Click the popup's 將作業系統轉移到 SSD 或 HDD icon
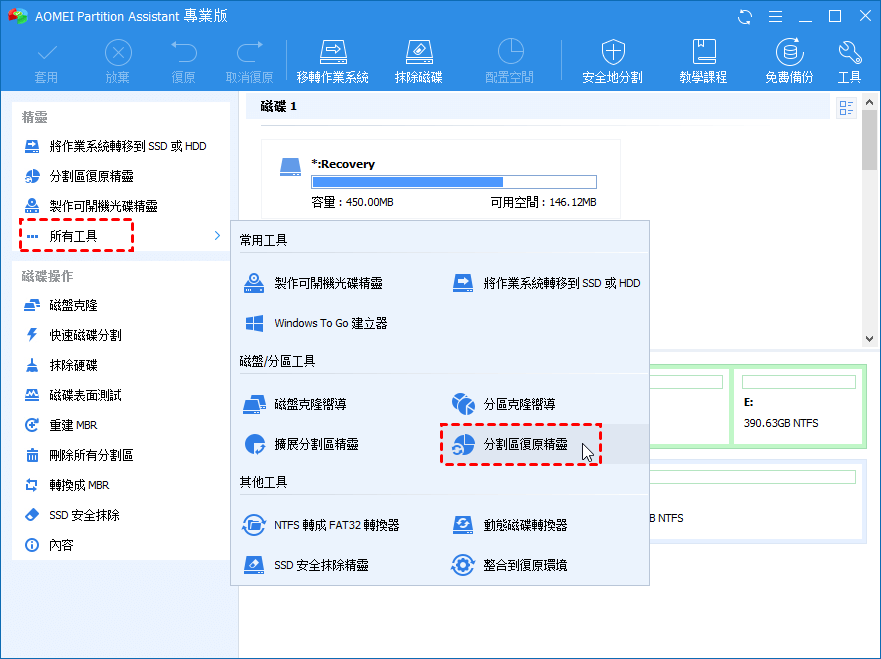Screen dimensions: 881x659 point(463,283)
